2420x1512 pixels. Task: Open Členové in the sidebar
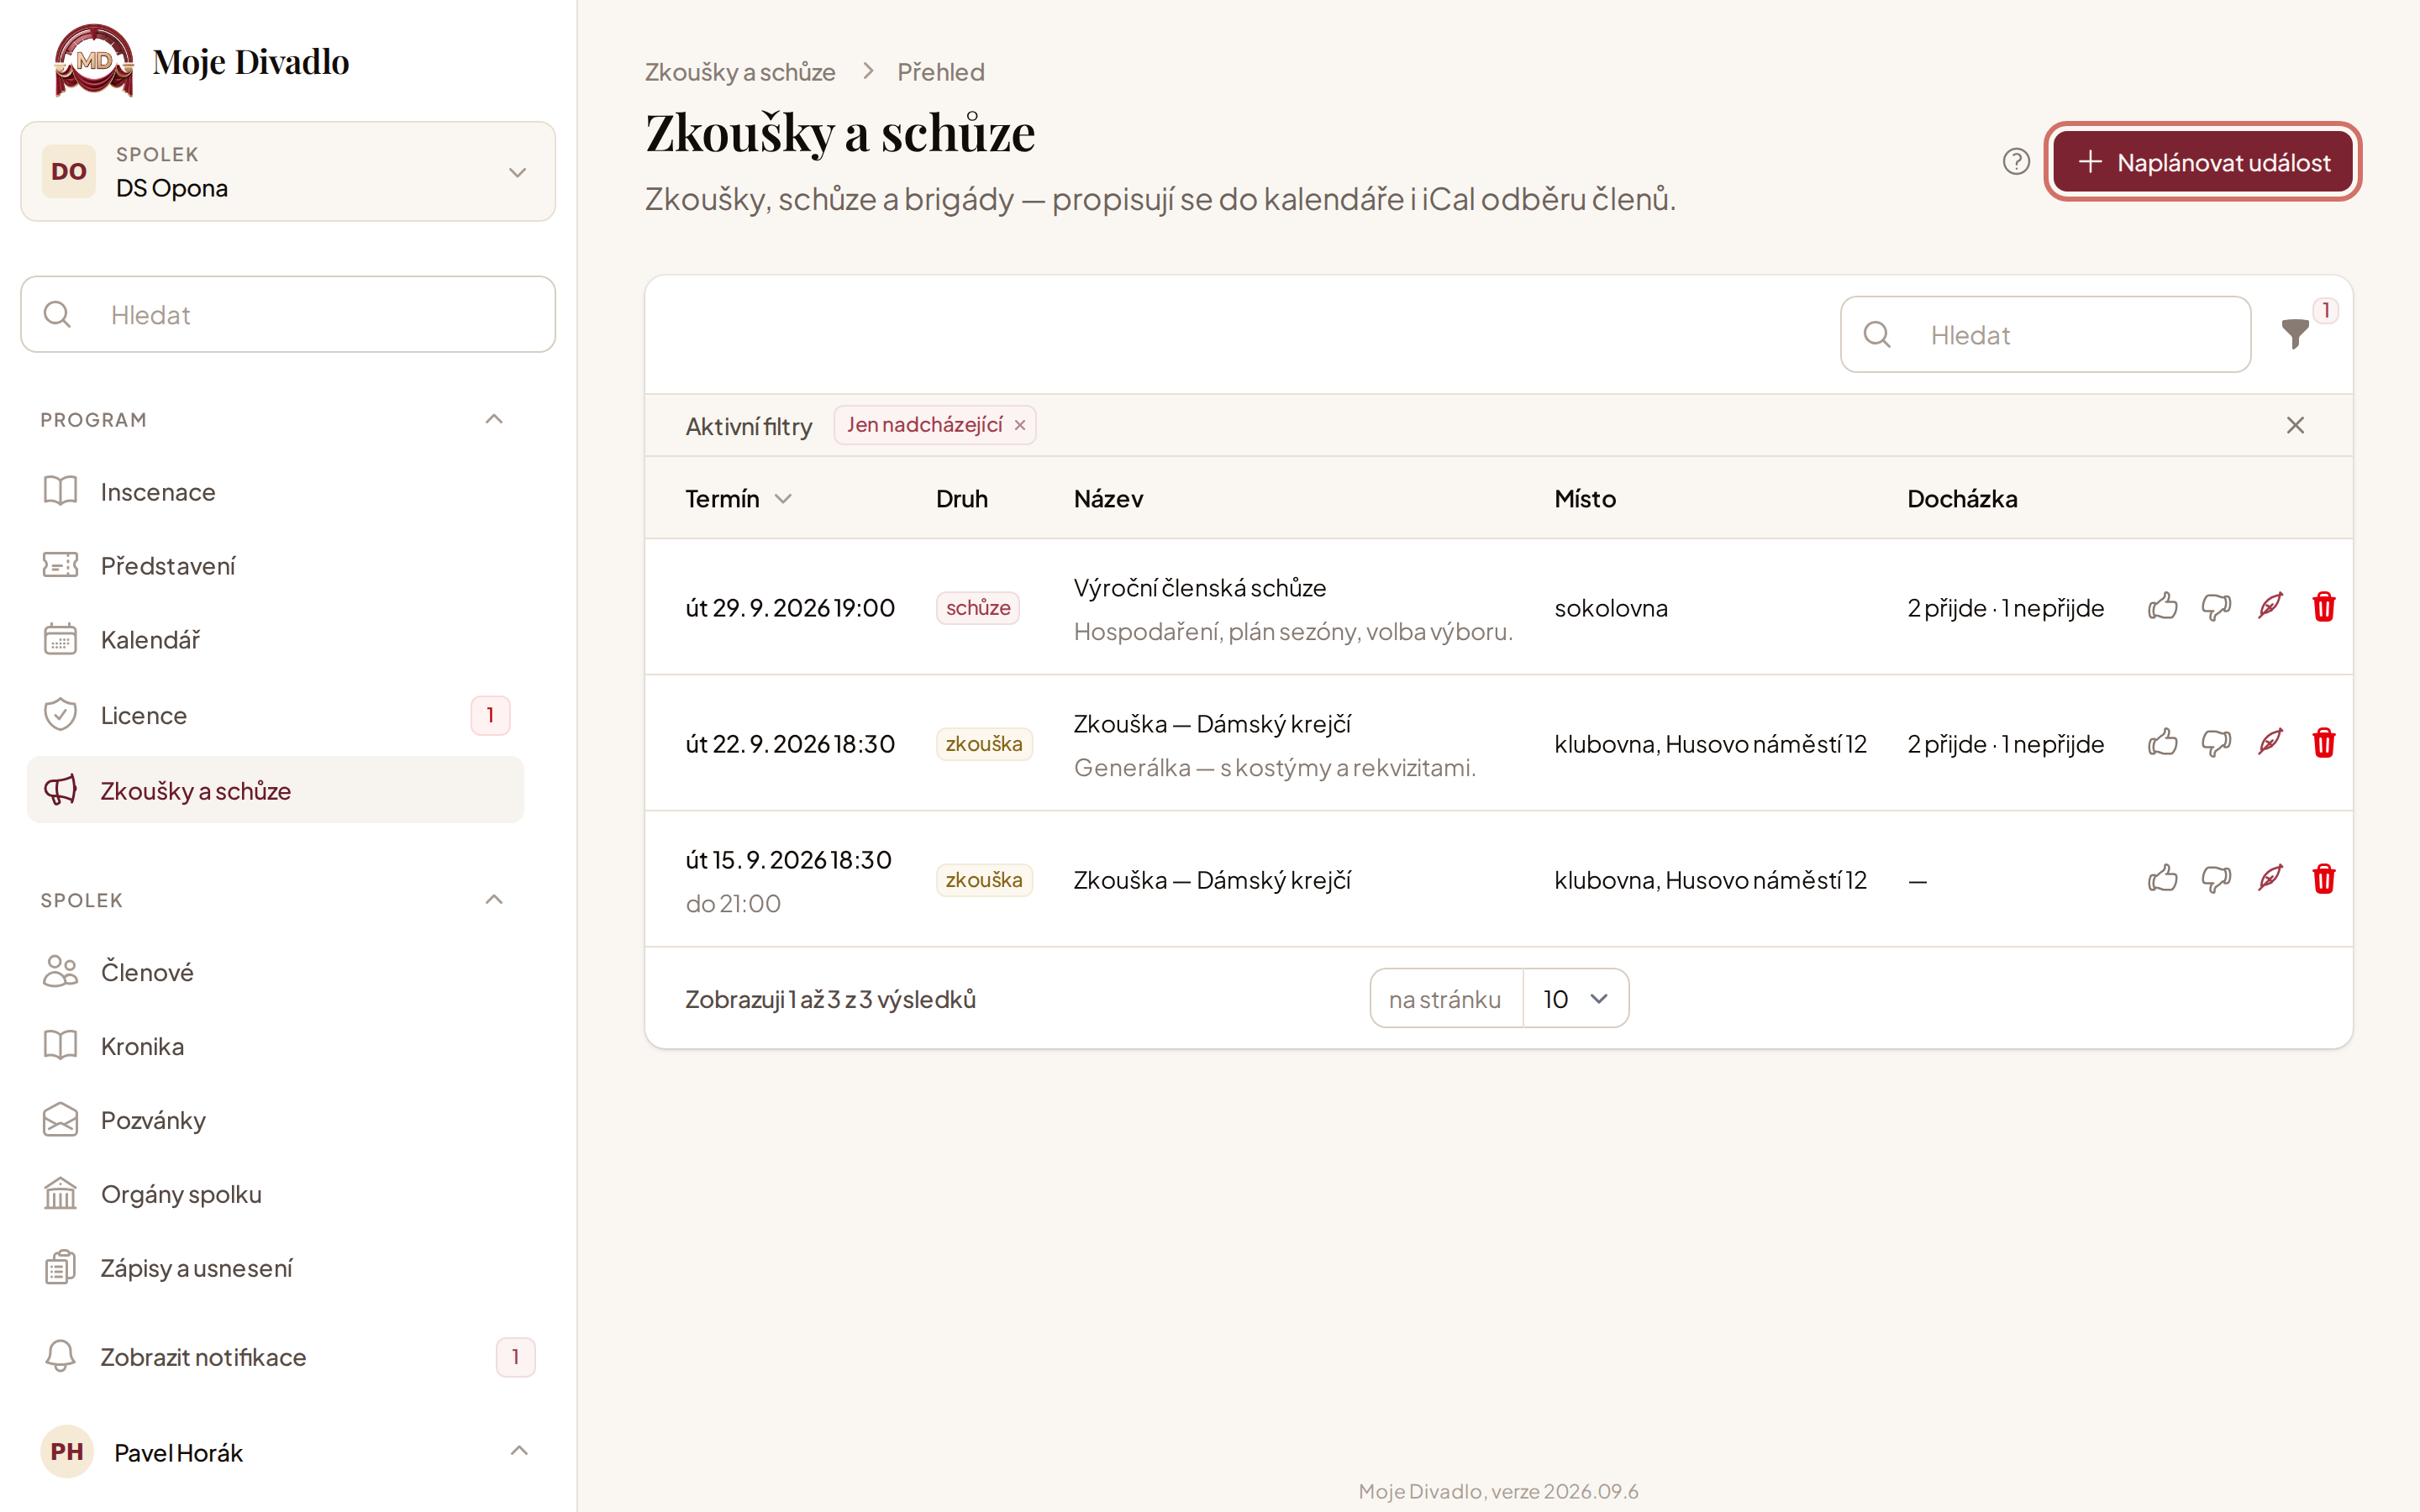(275, 972)
